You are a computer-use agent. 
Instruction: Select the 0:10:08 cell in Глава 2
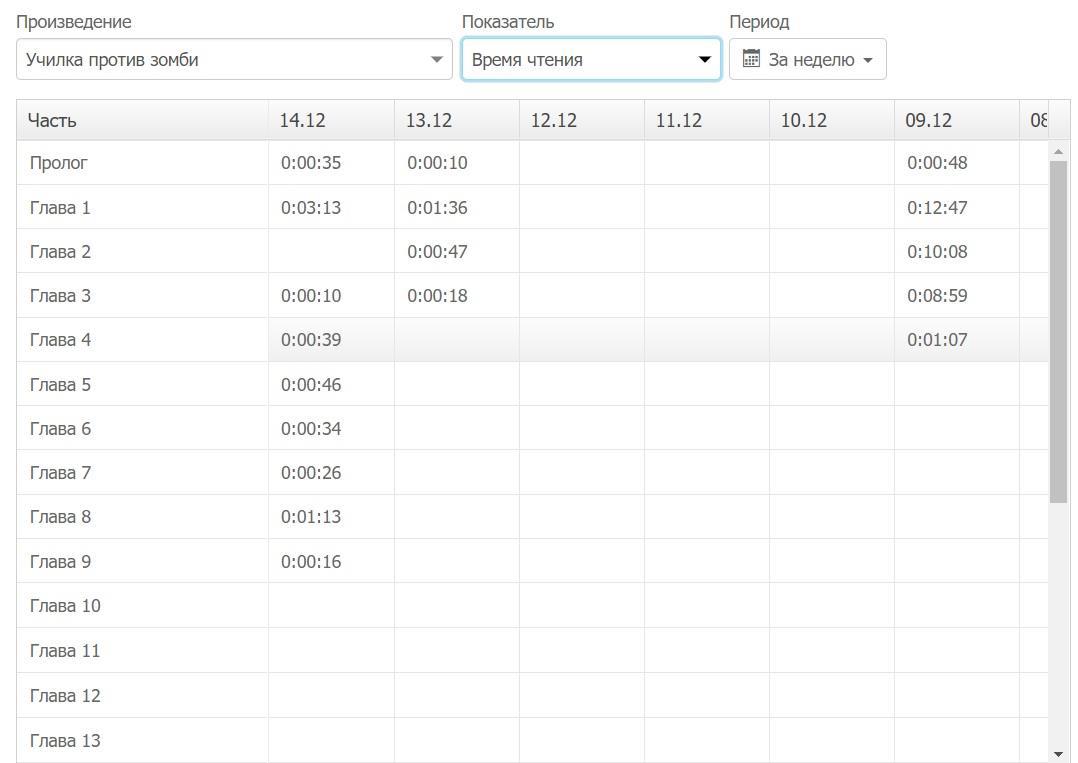pyautogui.click(x=937, y=252)
